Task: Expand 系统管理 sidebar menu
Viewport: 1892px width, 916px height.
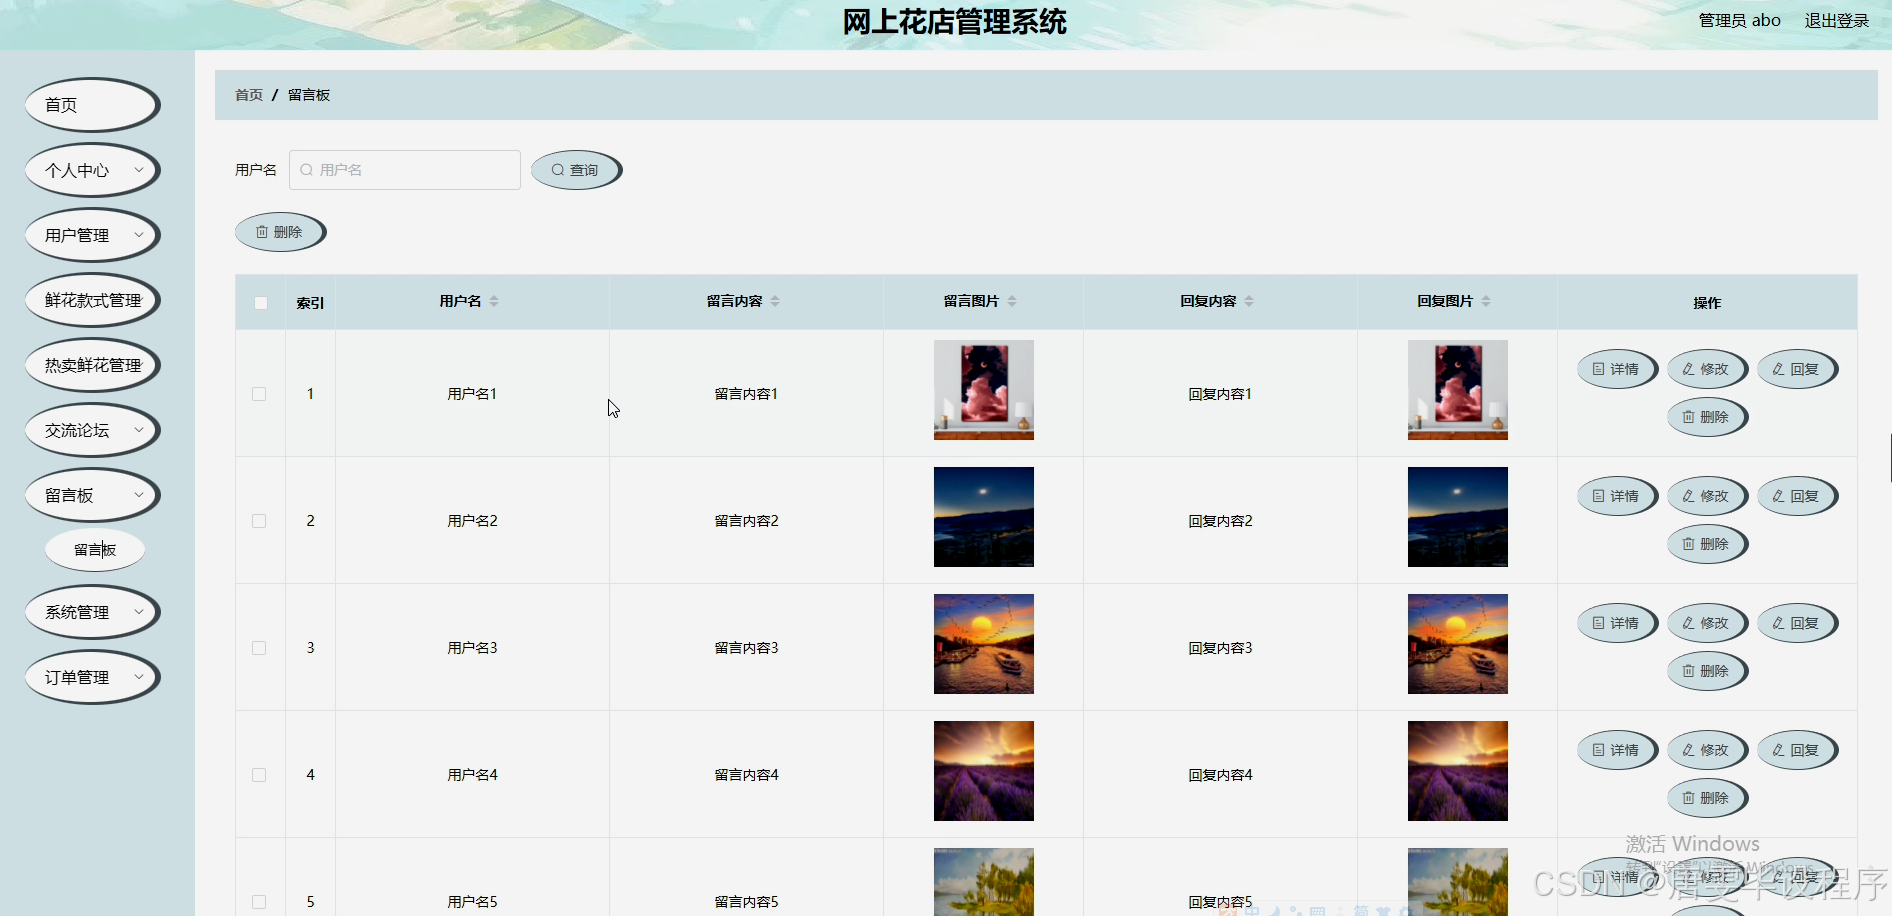Action: pyautogui.click(x=92, y=612)
